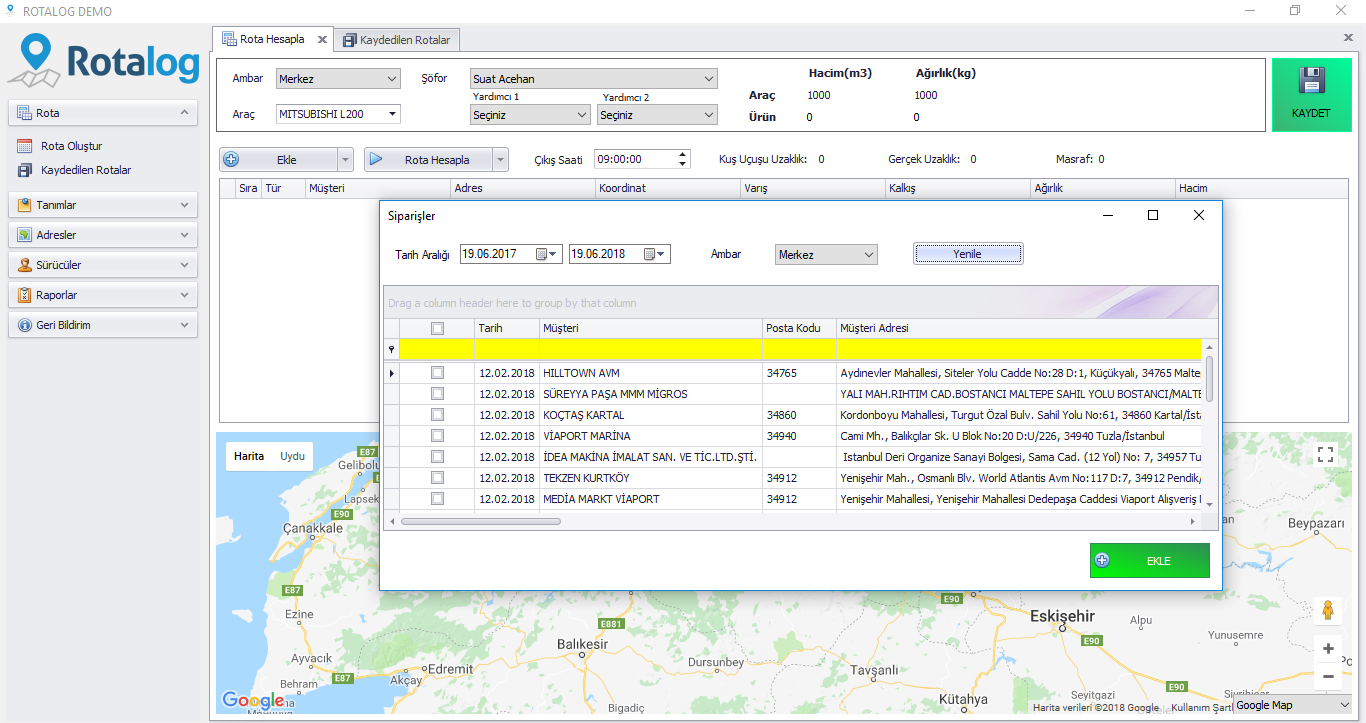The height and width of the screenshot is (723, 1366).
Task: Close the Siparişler dialog
Action: click(1199, 215)
